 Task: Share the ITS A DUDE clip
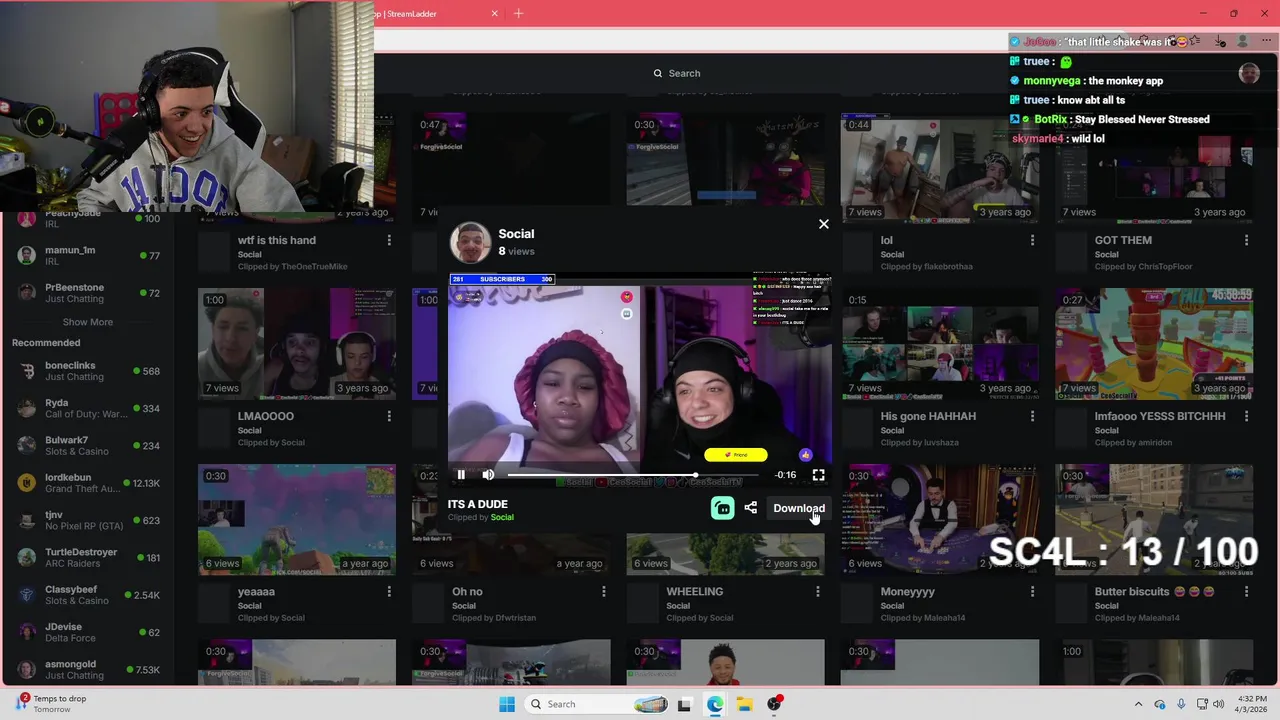point(751,508)
